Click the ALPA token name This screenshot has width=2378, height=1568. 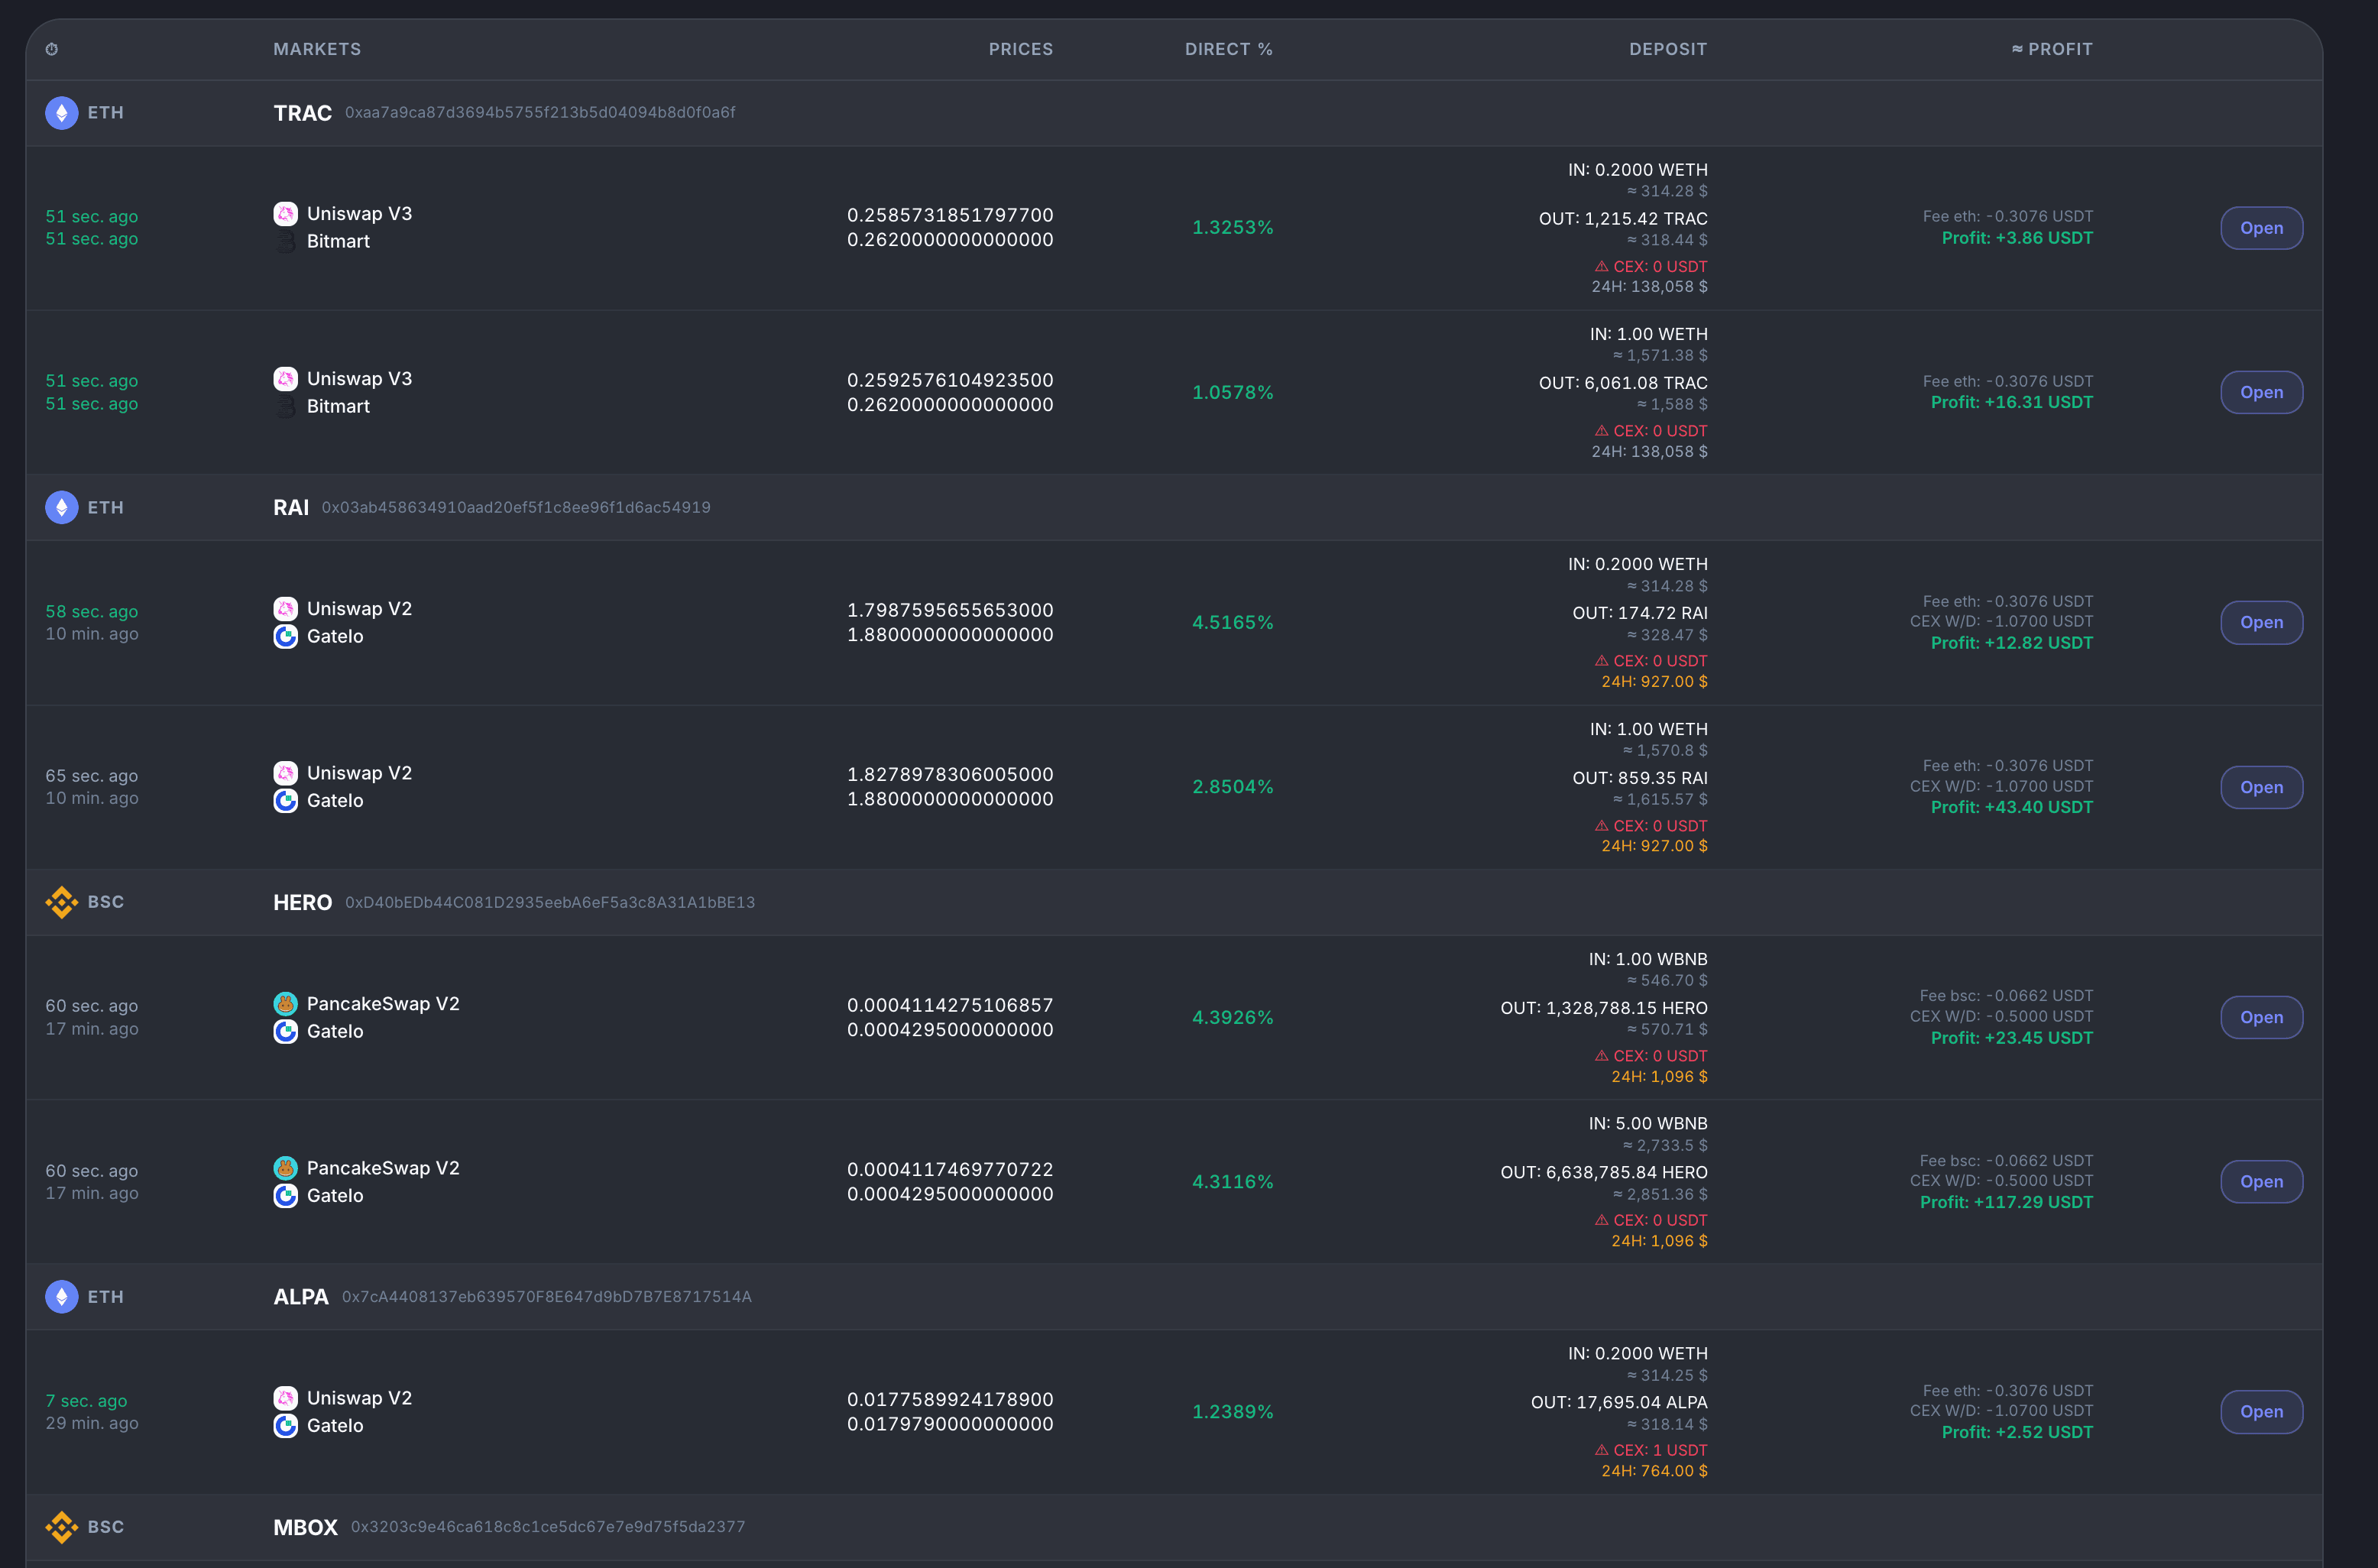click(x=301, y=1297)
